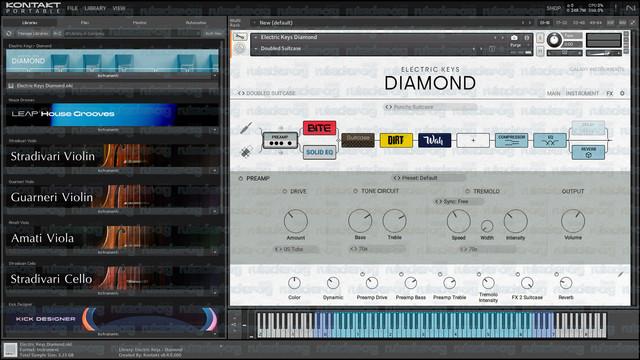This screenshot has width=640, height=360.
Task: Click the Instr Nav button
Action: click(x=213, y=33)
